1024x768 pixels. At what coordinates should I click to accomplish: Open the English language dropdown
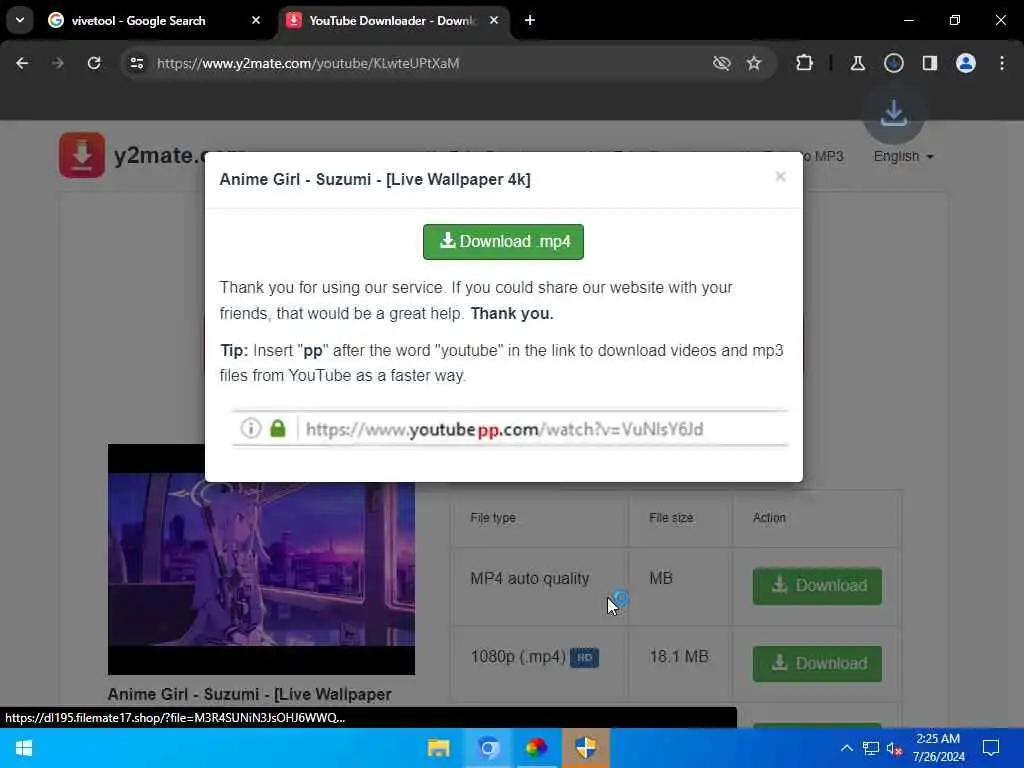click(903, 157)
